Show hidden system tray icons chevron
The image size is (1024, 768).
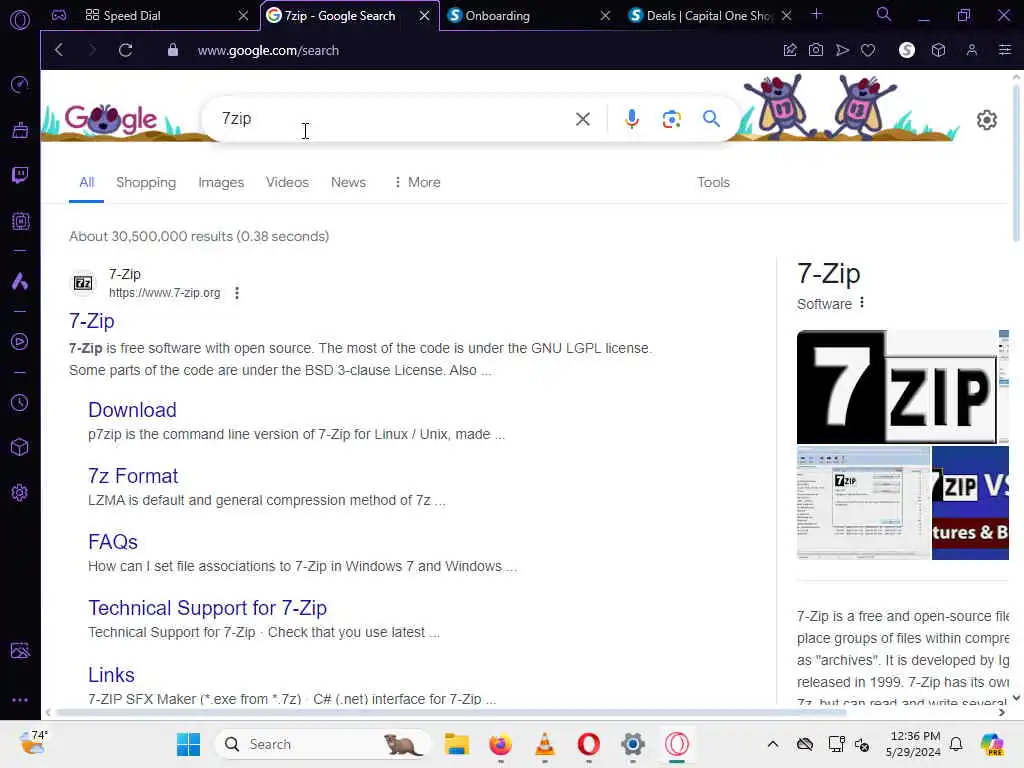[773, 744]
